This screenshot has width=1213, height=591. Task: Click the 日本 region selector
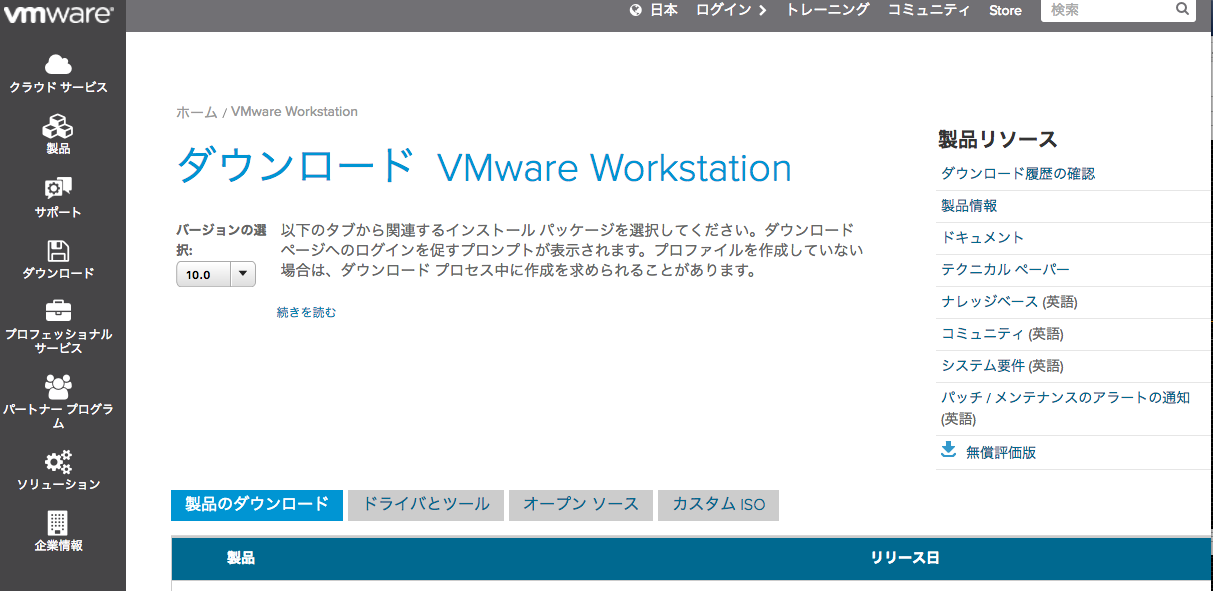coord(664,10)
